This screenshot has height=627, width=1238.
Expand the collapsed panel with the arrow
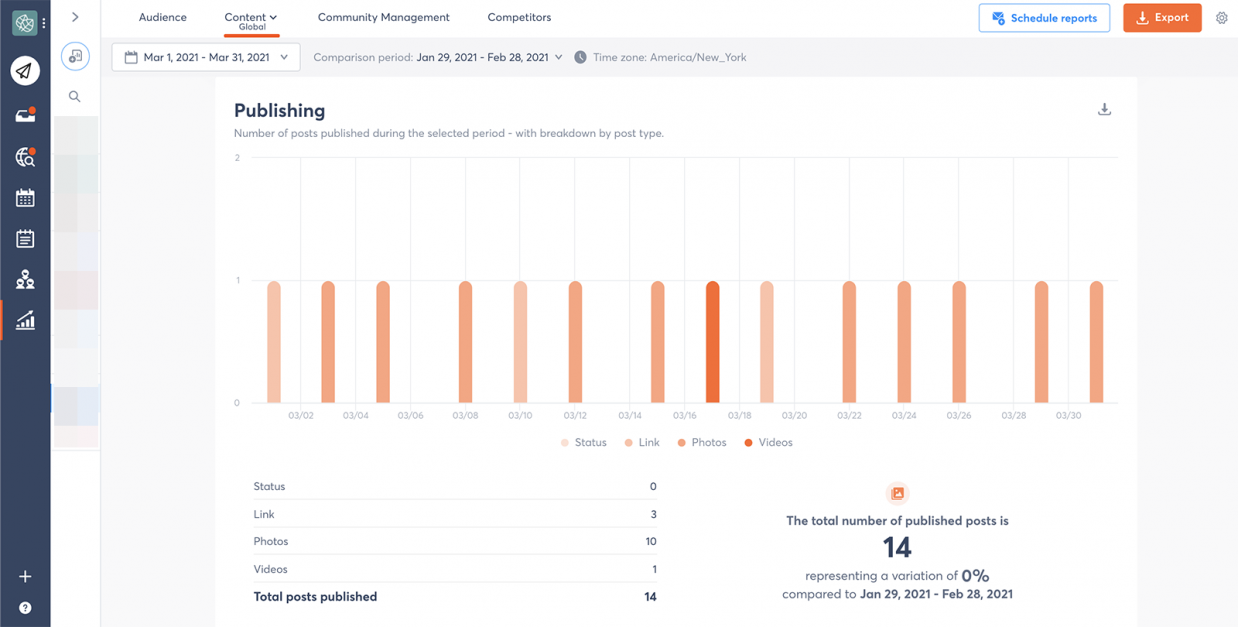(x=75, y=16)
